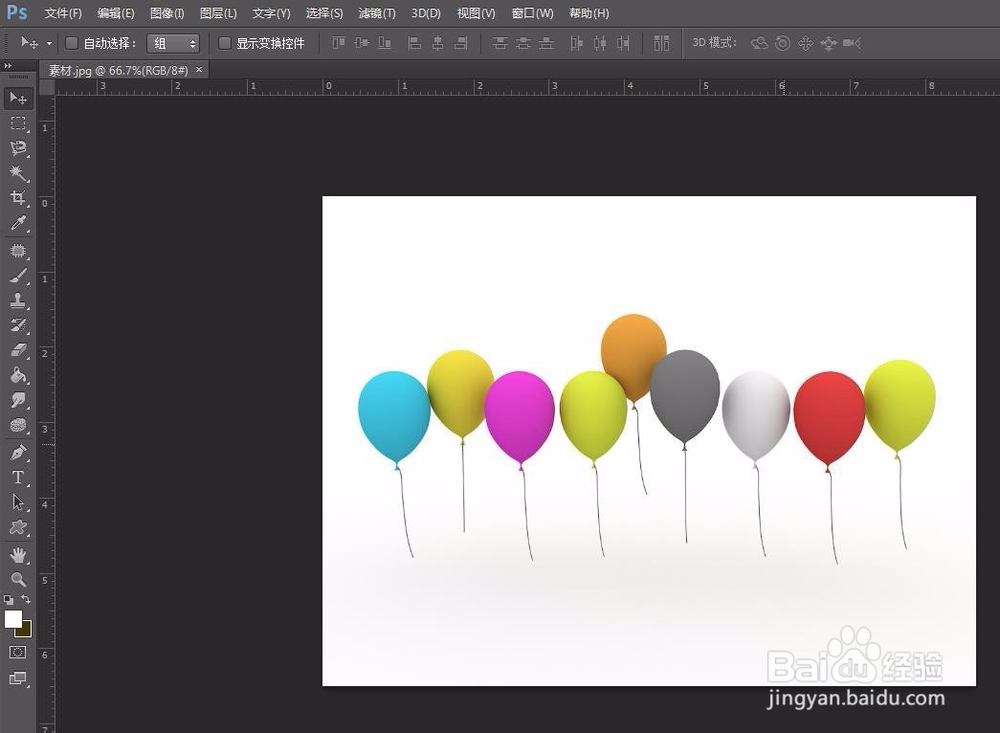Select the Paint Bucket tool
Screen dimensions: 1000x733
point(18,375)
